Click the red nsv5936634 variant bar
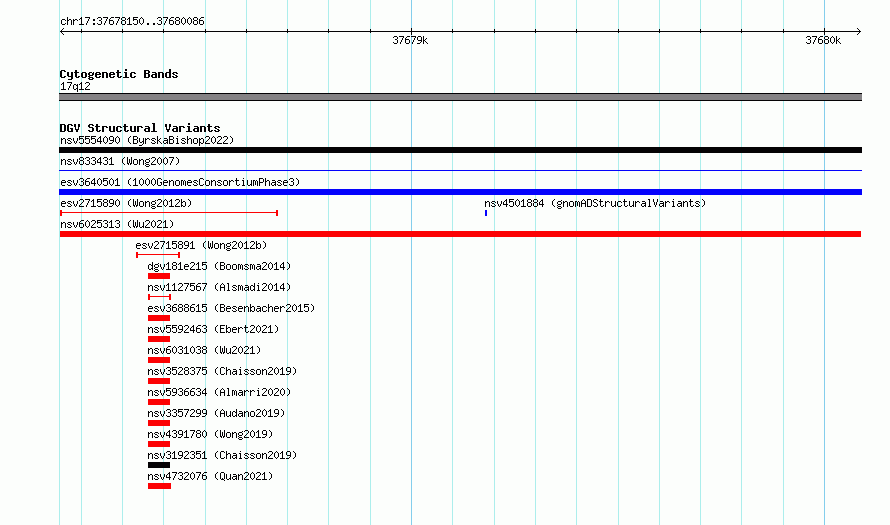The height and width of the screenshot is (525, 890). tap(159, 402)
